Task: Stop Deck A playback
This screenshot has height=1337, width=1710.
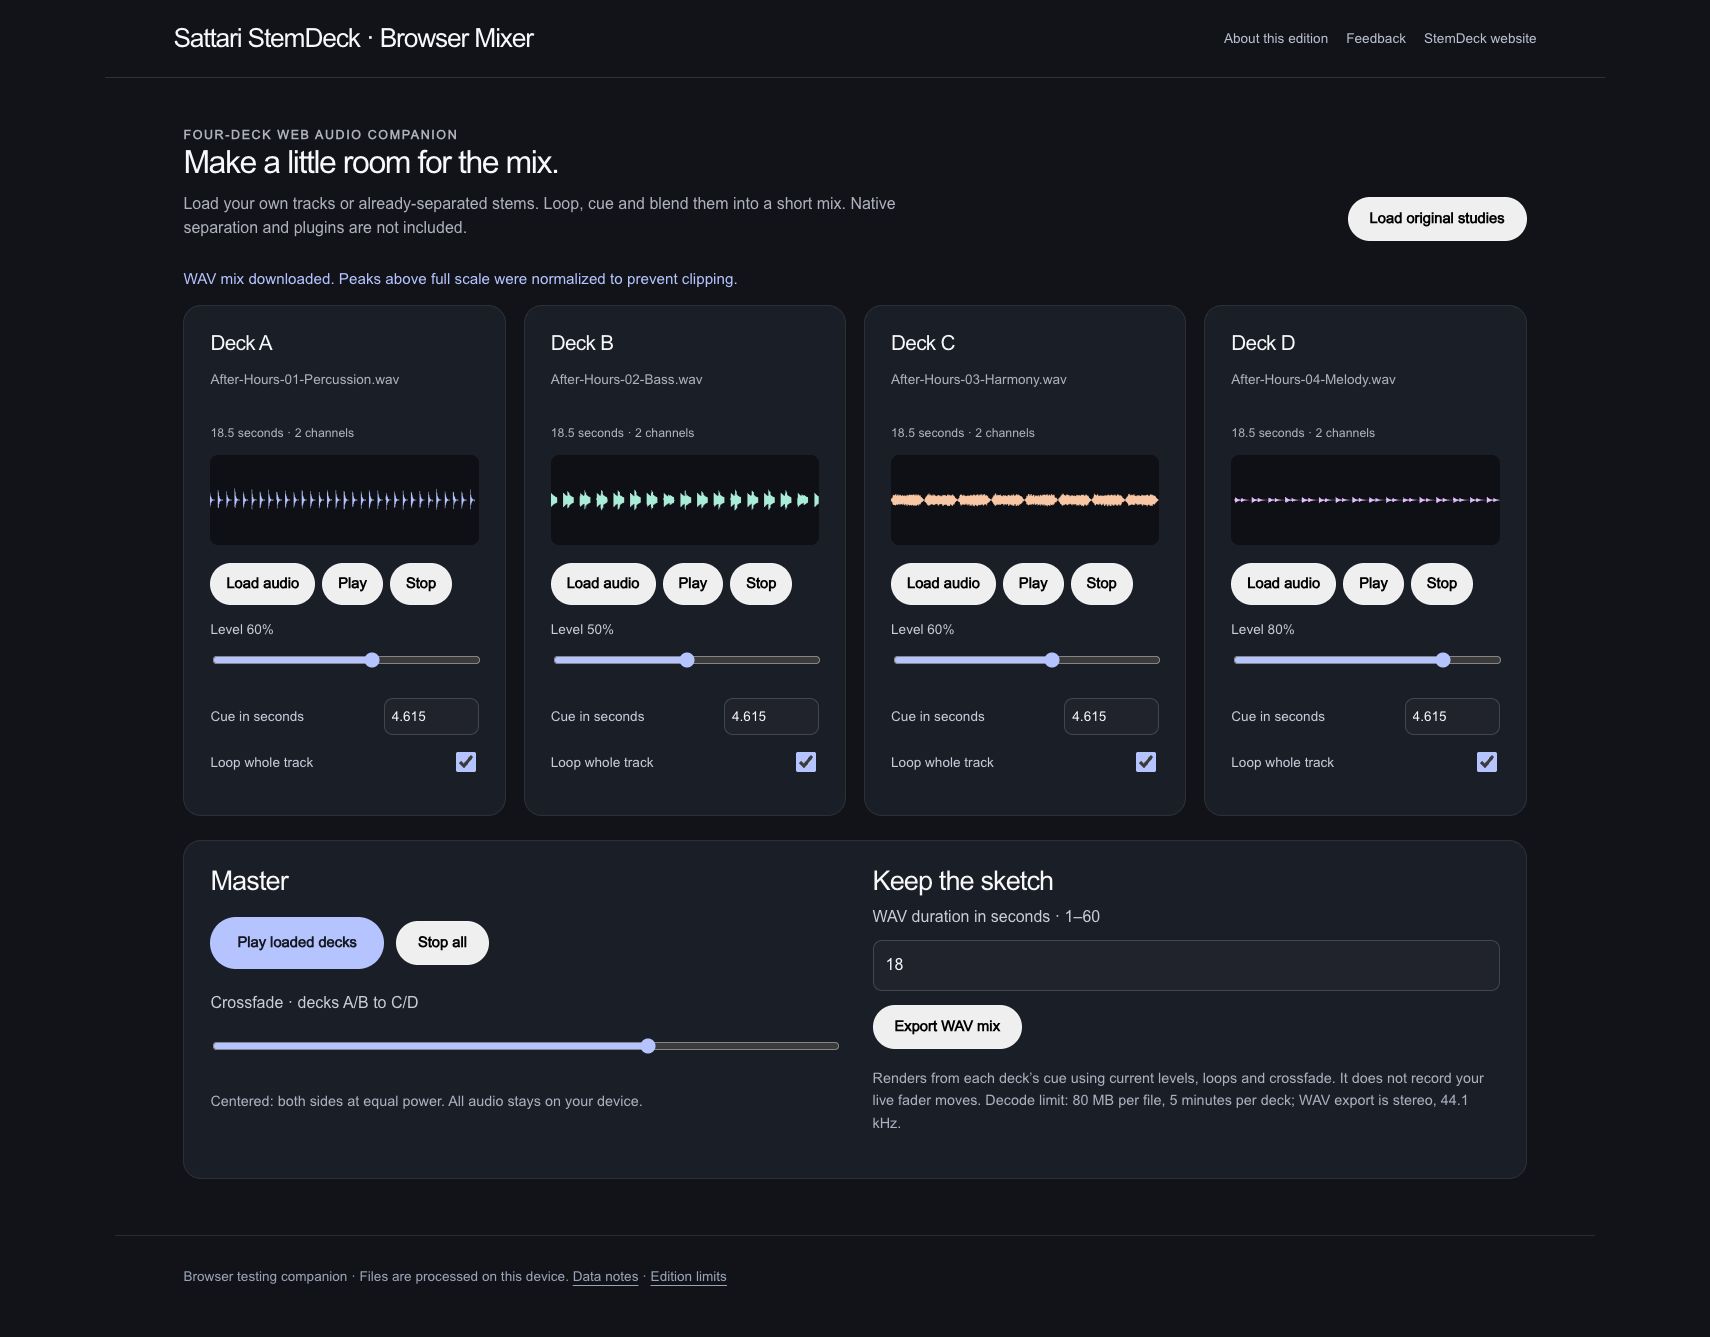Action: coord(421,584)
